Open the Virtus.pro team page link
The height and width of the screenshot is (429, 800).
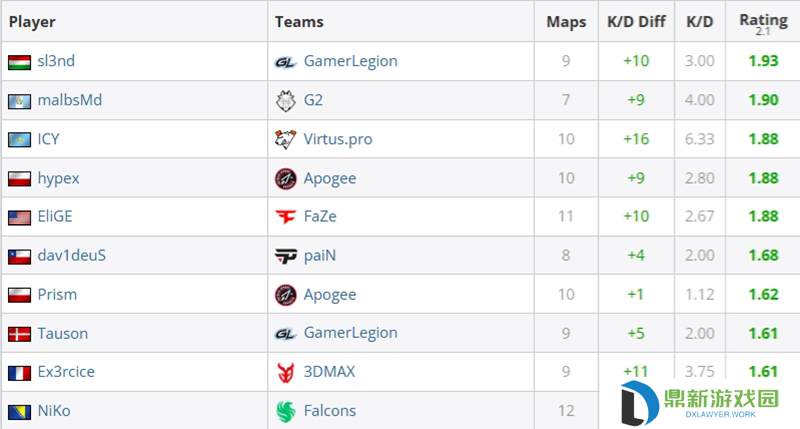click(338, 139)
